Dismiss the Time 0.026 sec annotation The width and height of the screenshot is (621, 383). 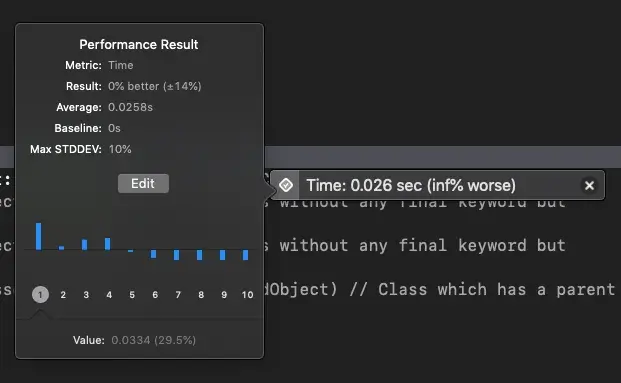[589, 185]
